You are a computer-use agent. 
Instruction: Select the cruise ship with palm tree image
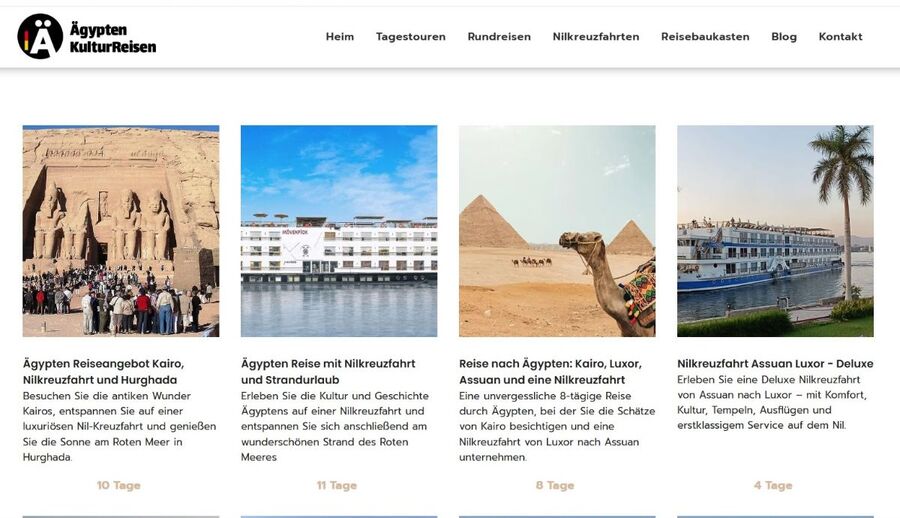click(775, 231)
